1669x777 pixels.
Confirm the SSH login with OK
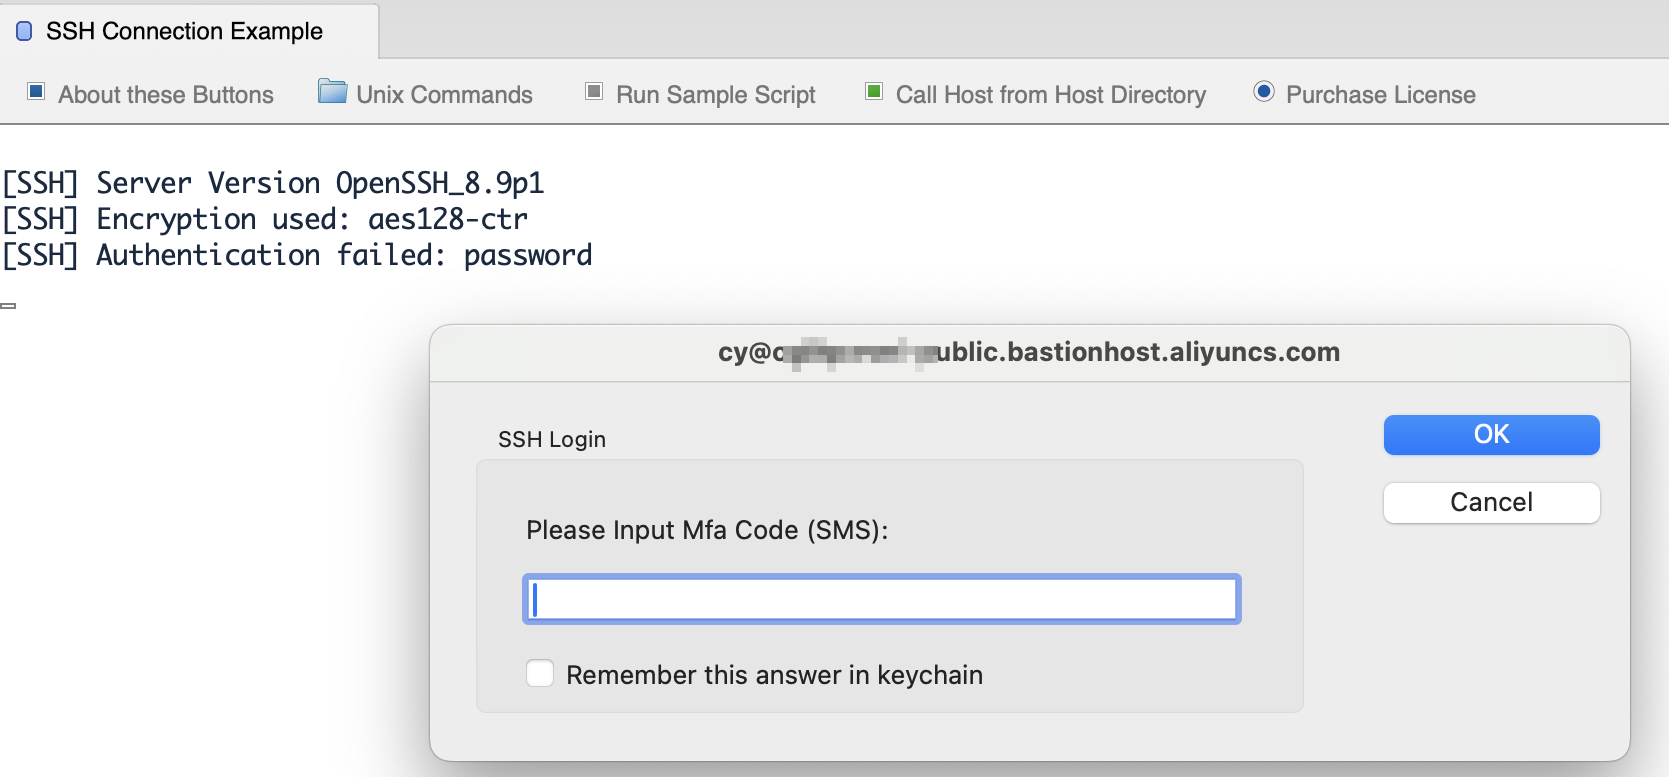[1491, 435]
